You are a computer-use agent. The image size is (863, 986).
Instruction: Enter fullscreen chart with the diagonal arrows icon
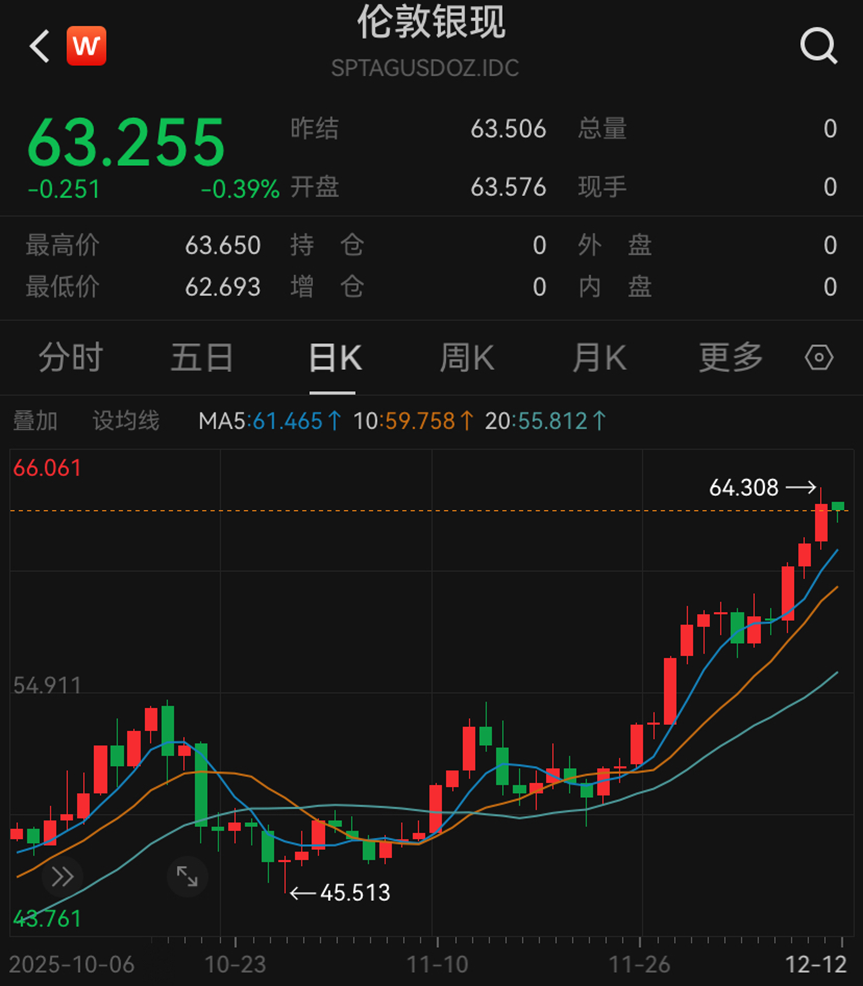[186, 876]
